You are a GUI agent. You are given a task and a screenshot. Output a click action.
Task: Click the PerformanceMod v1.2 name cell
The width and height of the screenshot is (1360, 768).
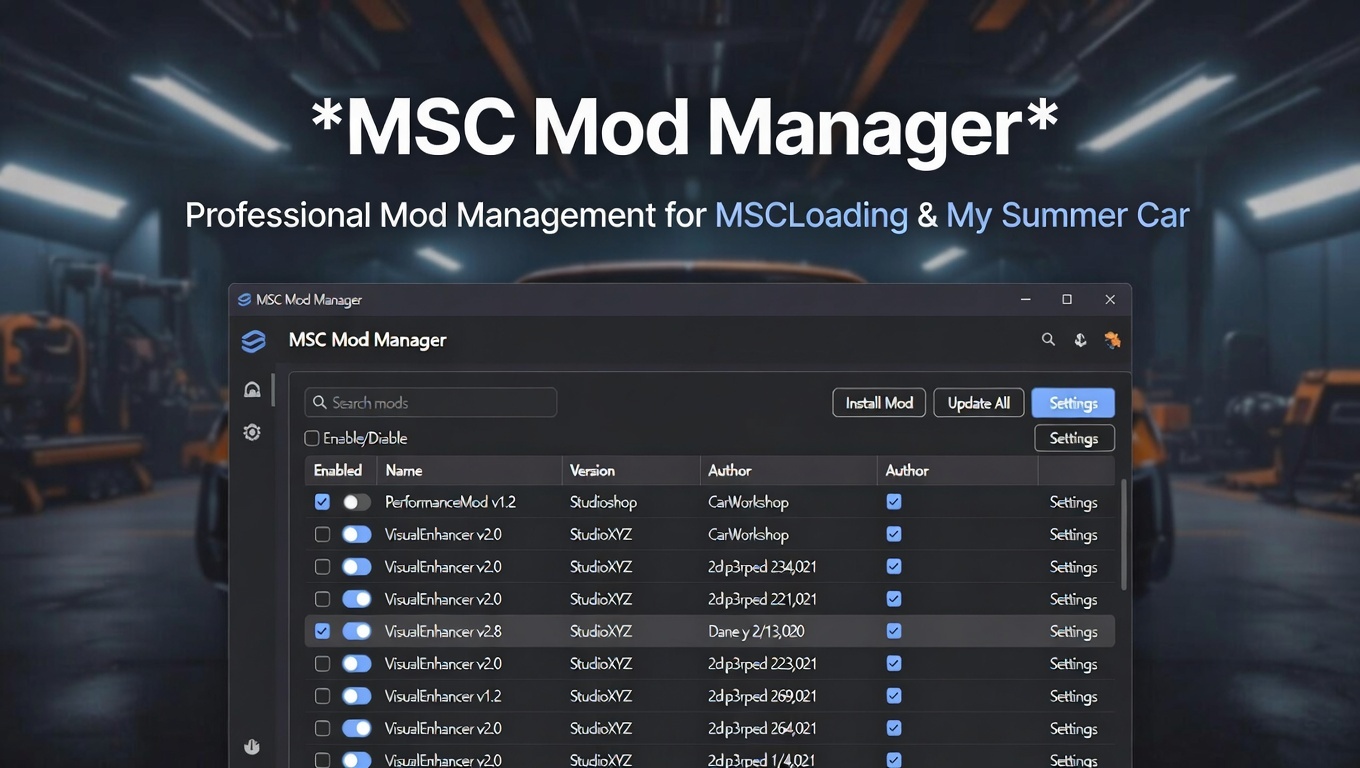tap(450, 502)
